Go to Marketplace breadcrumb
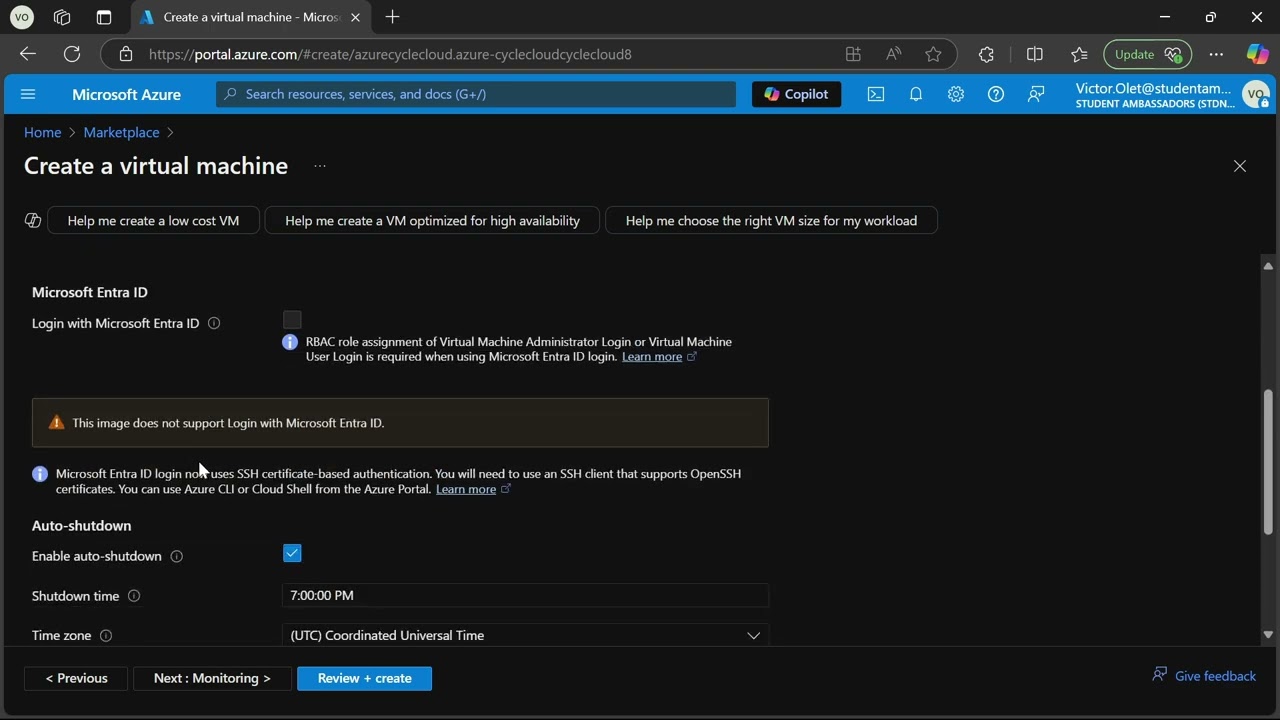 point(121,132)
